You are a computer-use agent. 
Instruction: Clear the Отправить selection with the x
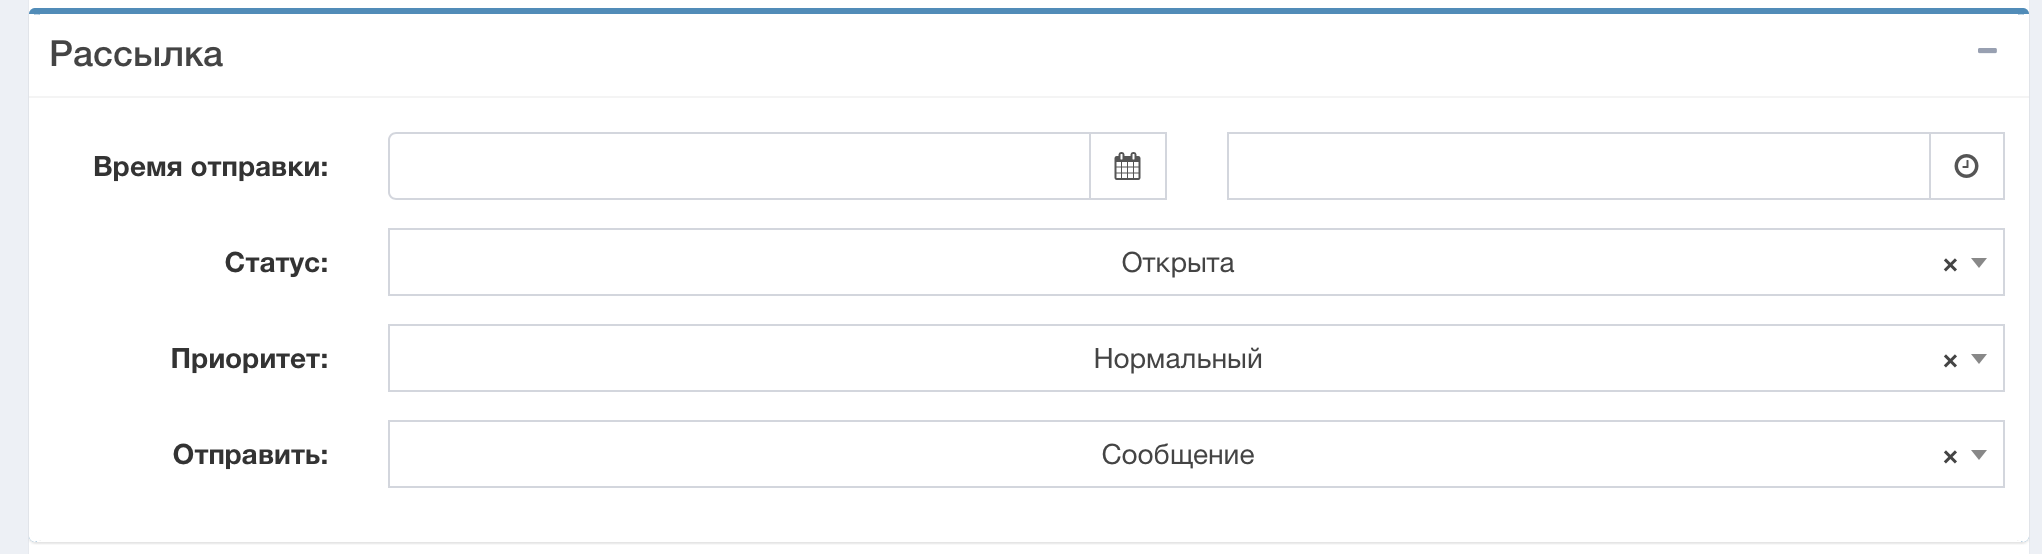1949,456
